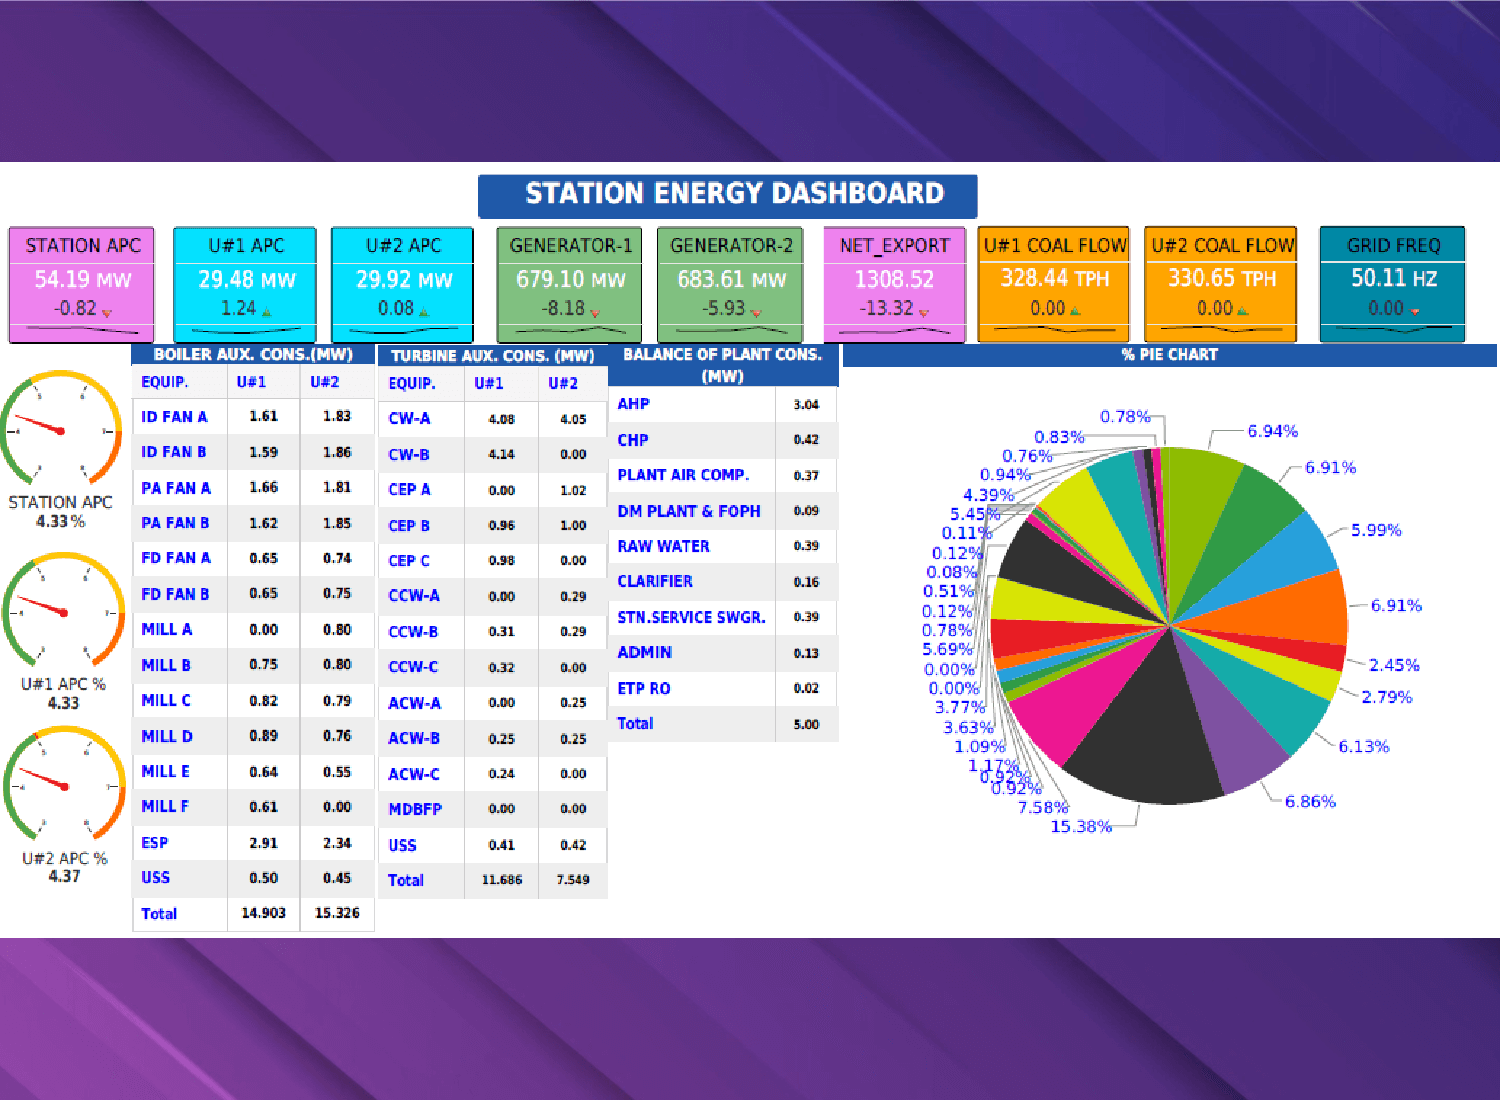The width and height of the screenshot is (1500, 1100).
Task: Open the Generator-2 KPI tile
Action: pyautogui.click(x=731, y=284)
